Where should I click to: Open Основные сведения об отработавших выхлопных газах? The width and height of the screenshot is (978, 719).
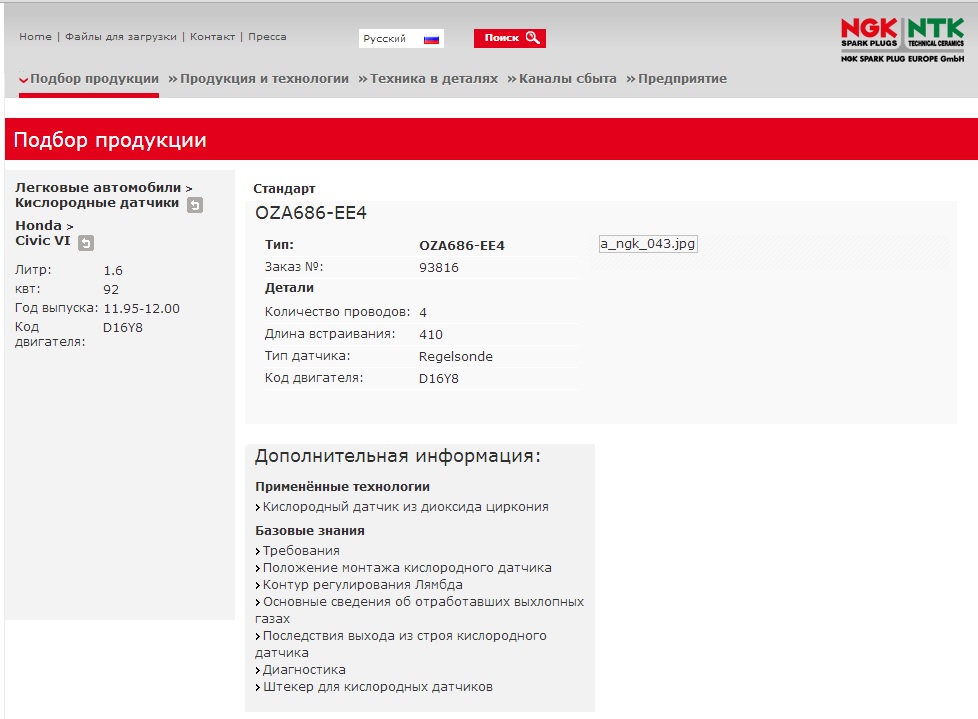(419, 610)
